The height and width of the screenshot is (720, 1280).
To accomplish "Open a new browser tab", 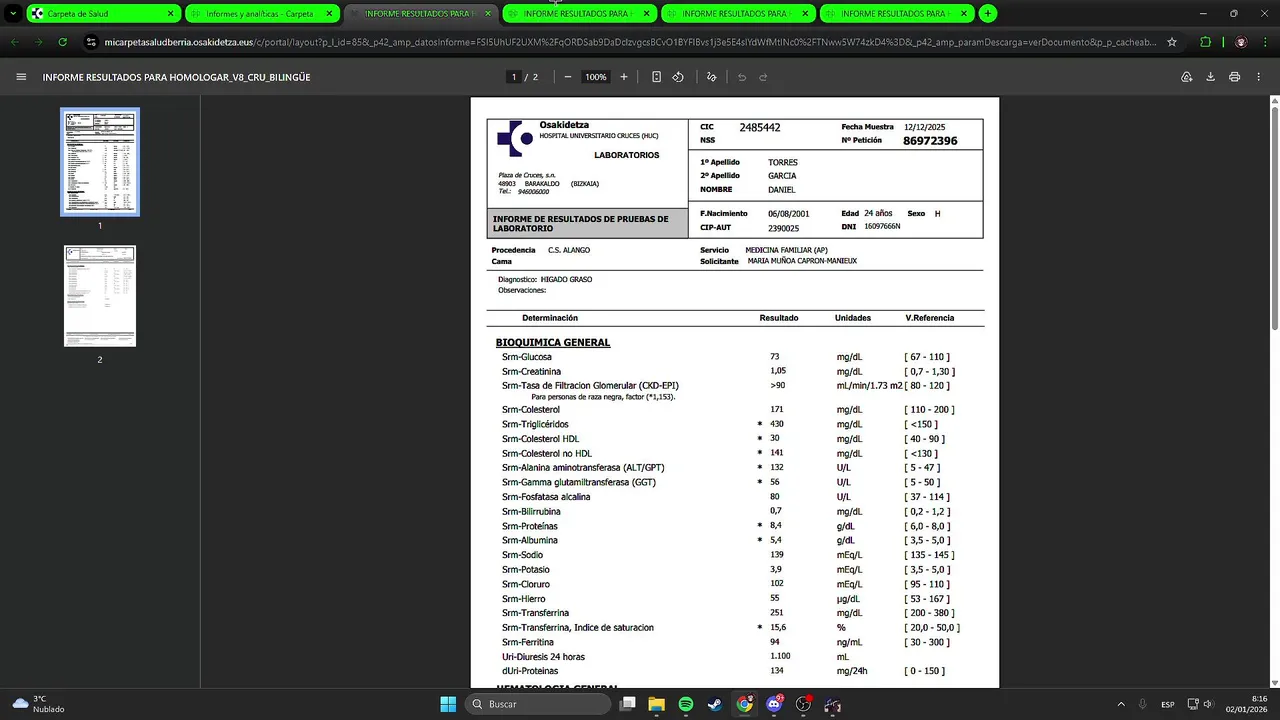I will [x=988, y=13].
